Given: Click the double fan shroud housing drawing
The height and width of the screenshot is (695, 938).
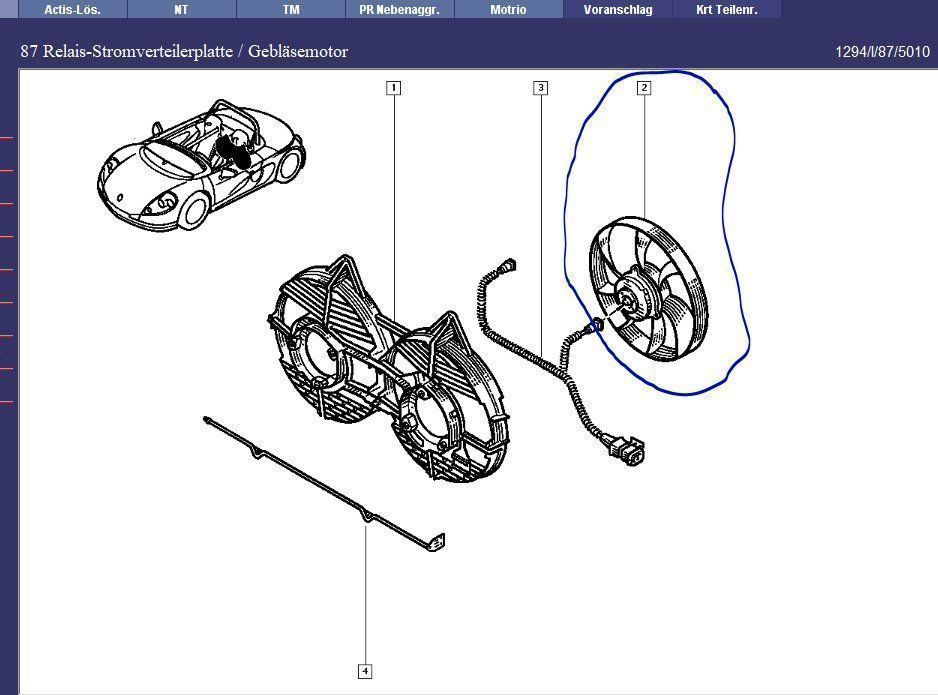Looking at the screenshot, I should [x=390, y=370].
